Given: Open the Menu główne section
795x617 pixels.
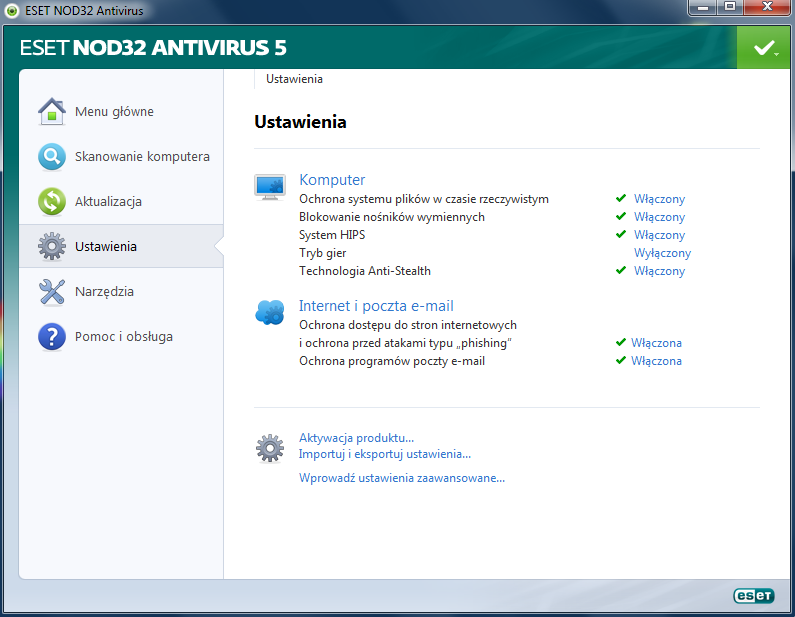Looking at the screenshot, I should (x=114, y=112).
